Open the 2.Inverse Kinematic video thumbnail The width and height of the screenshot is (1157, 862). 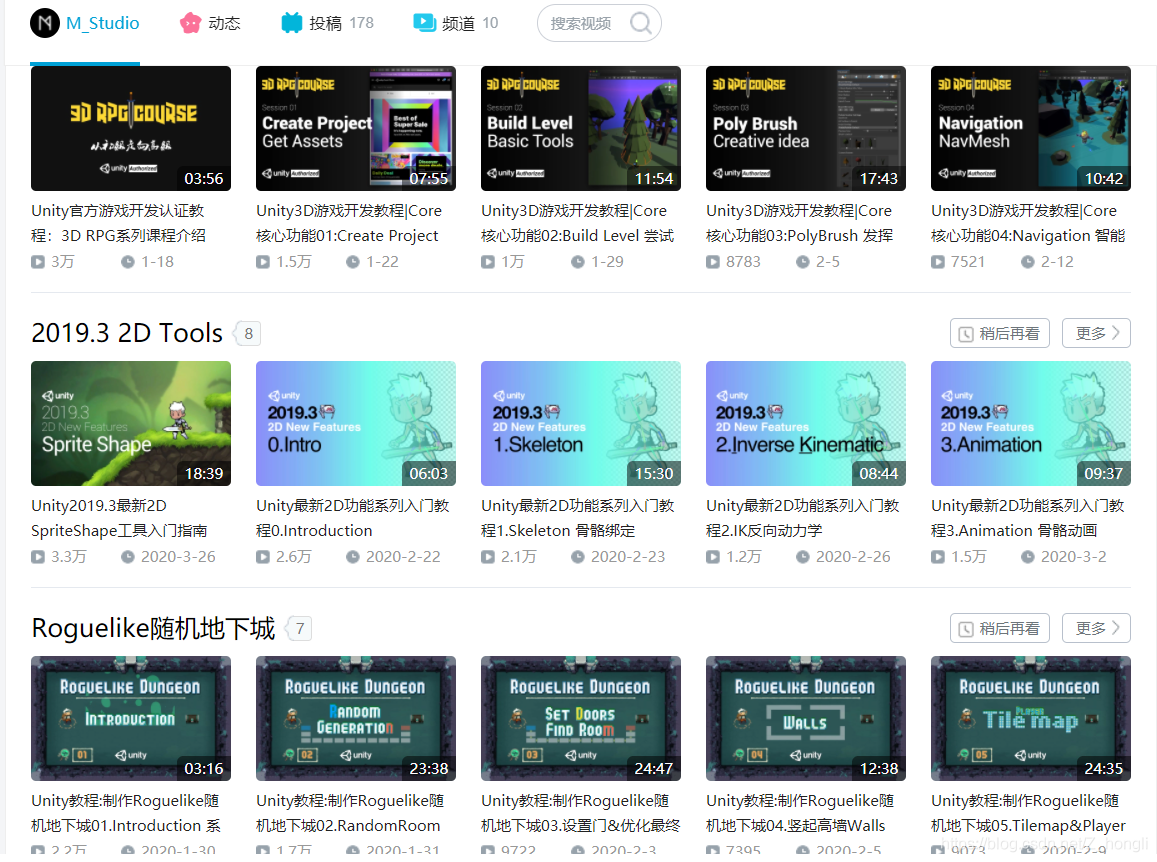pyautogui.click(x=806, y=424)
